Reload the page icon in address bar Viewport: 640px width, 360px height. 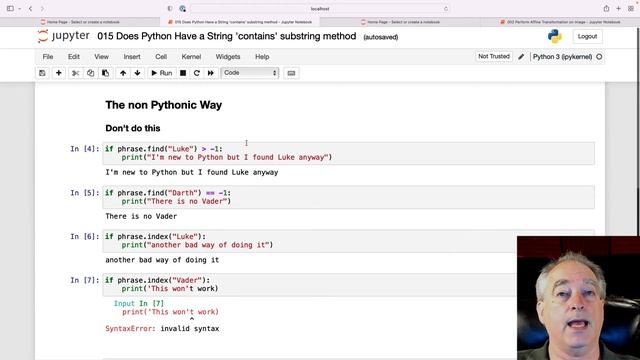point(446,9)
